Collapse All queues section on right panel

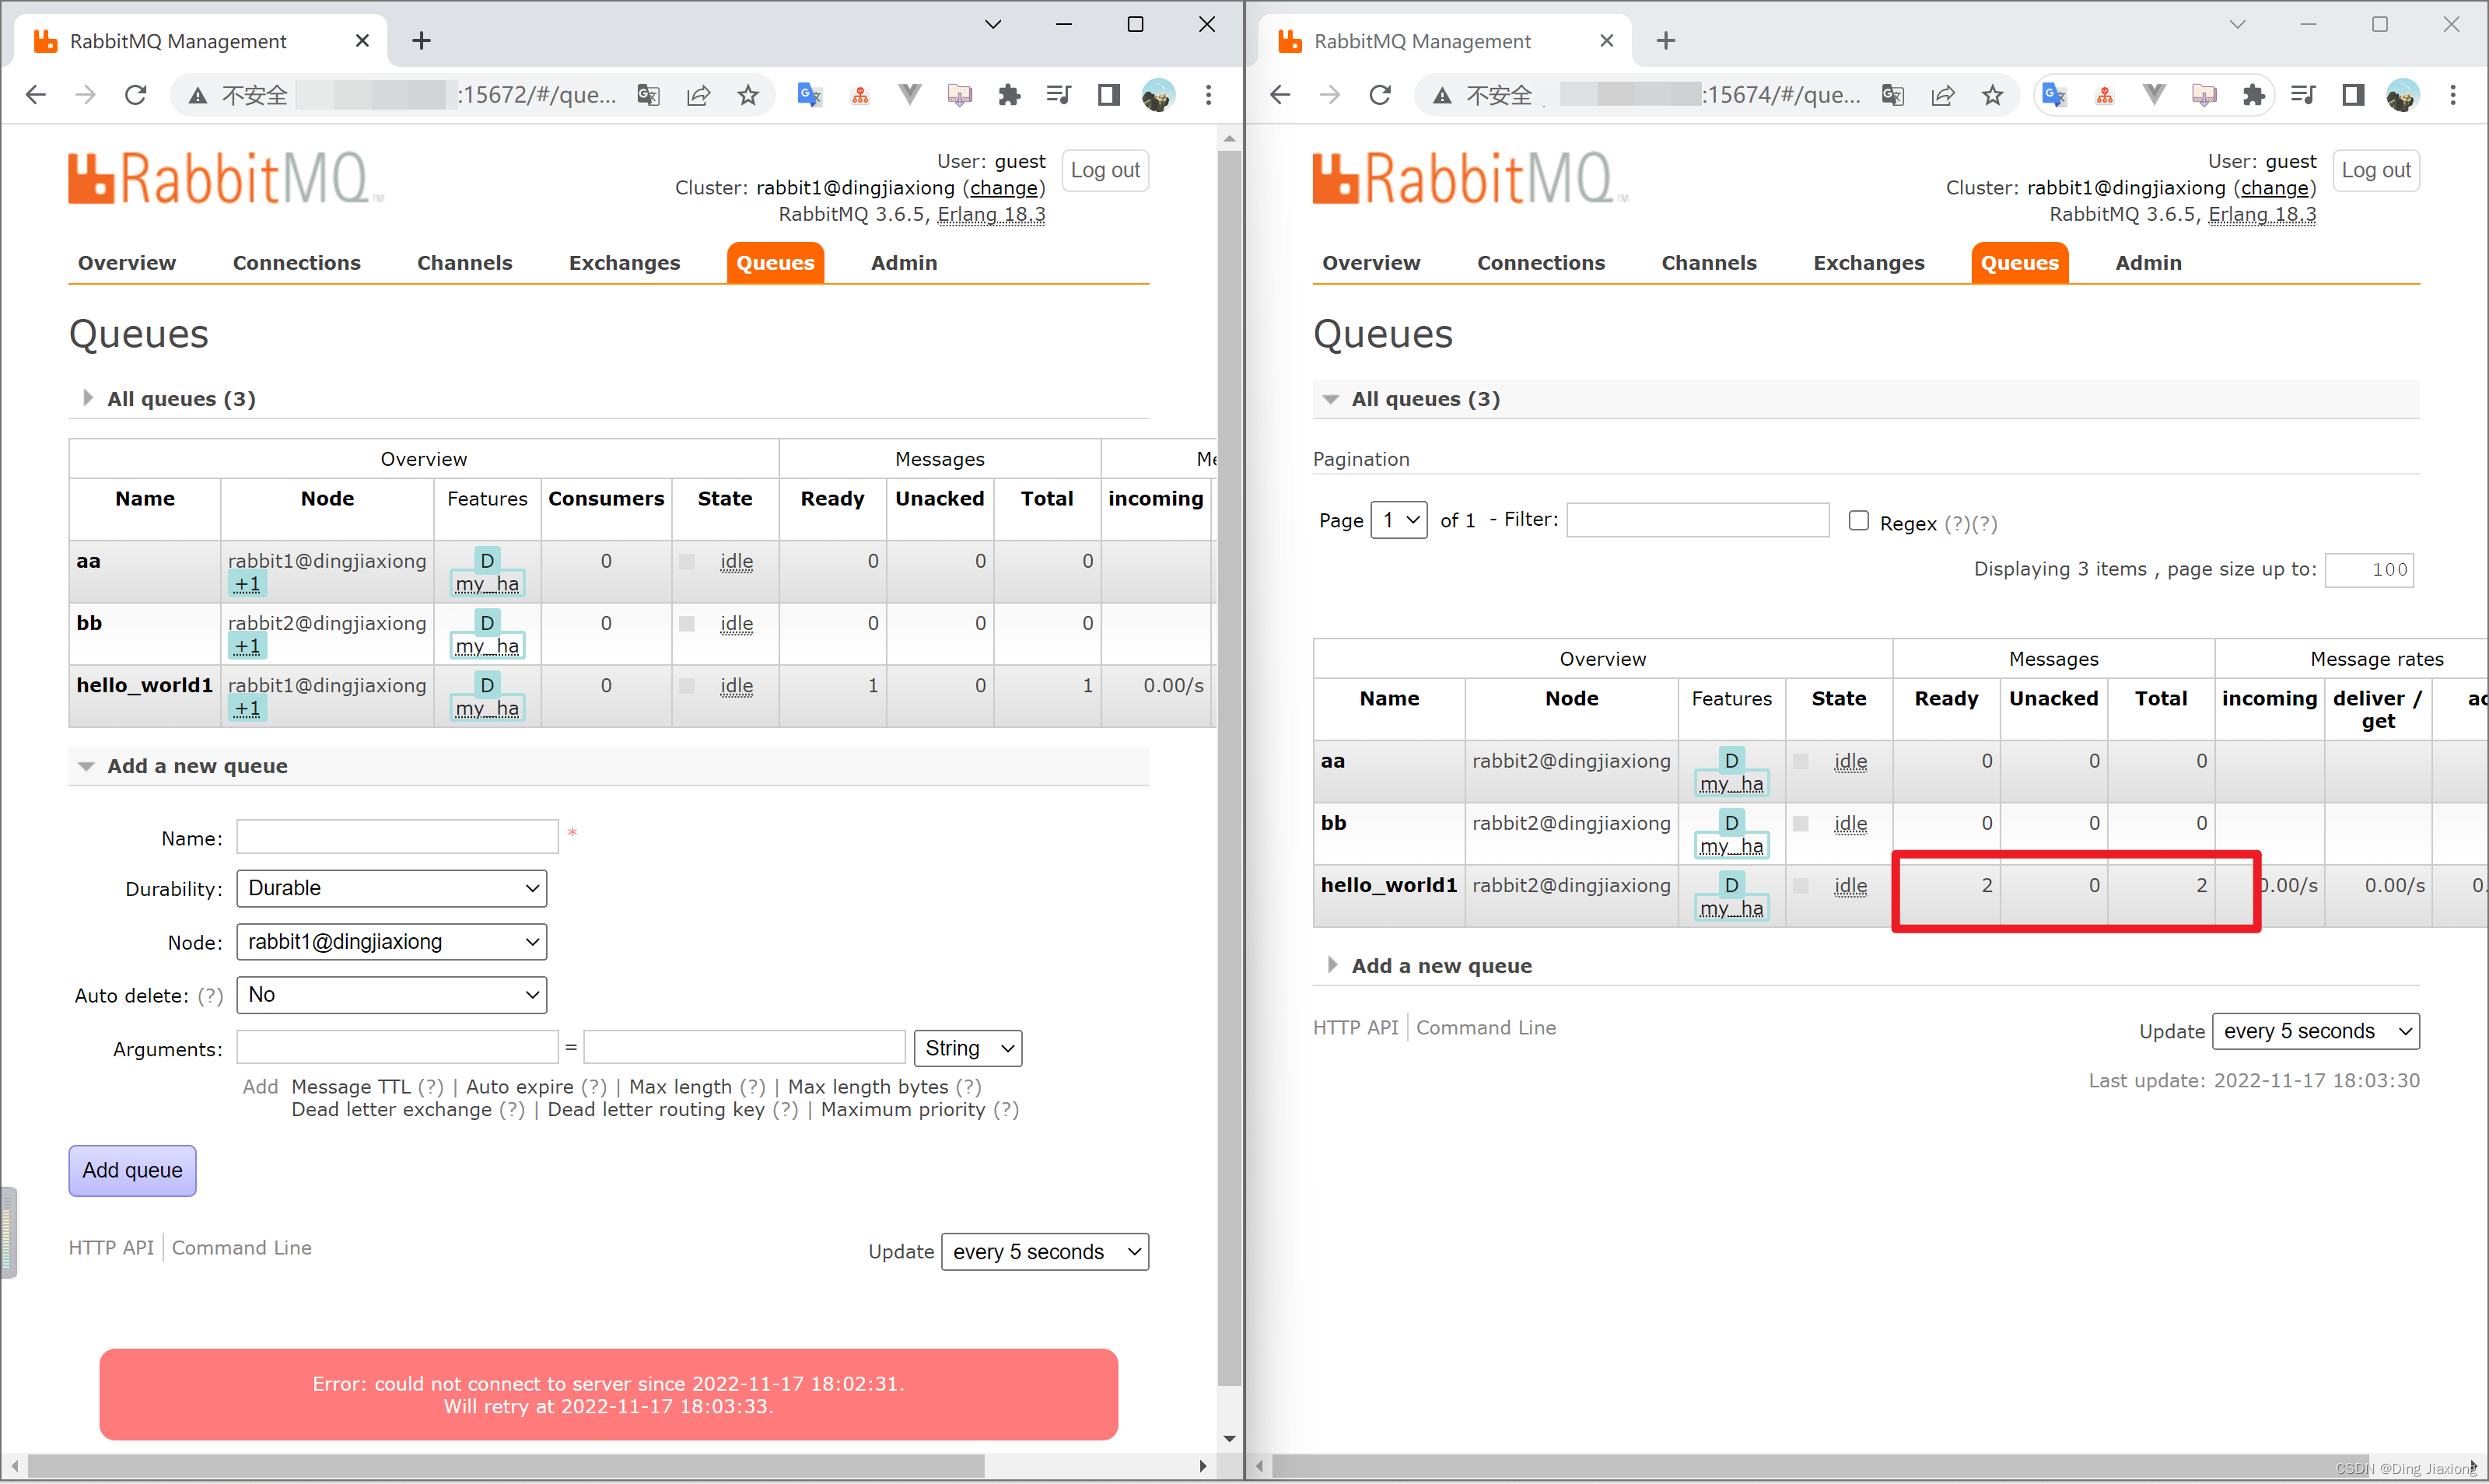tap(1329, 397)
